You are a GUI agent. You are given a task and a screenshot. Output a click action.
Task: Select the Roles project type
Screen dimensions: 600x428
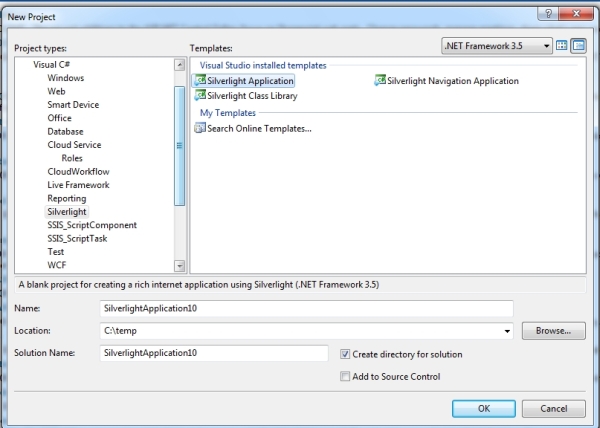coord(72,158)
